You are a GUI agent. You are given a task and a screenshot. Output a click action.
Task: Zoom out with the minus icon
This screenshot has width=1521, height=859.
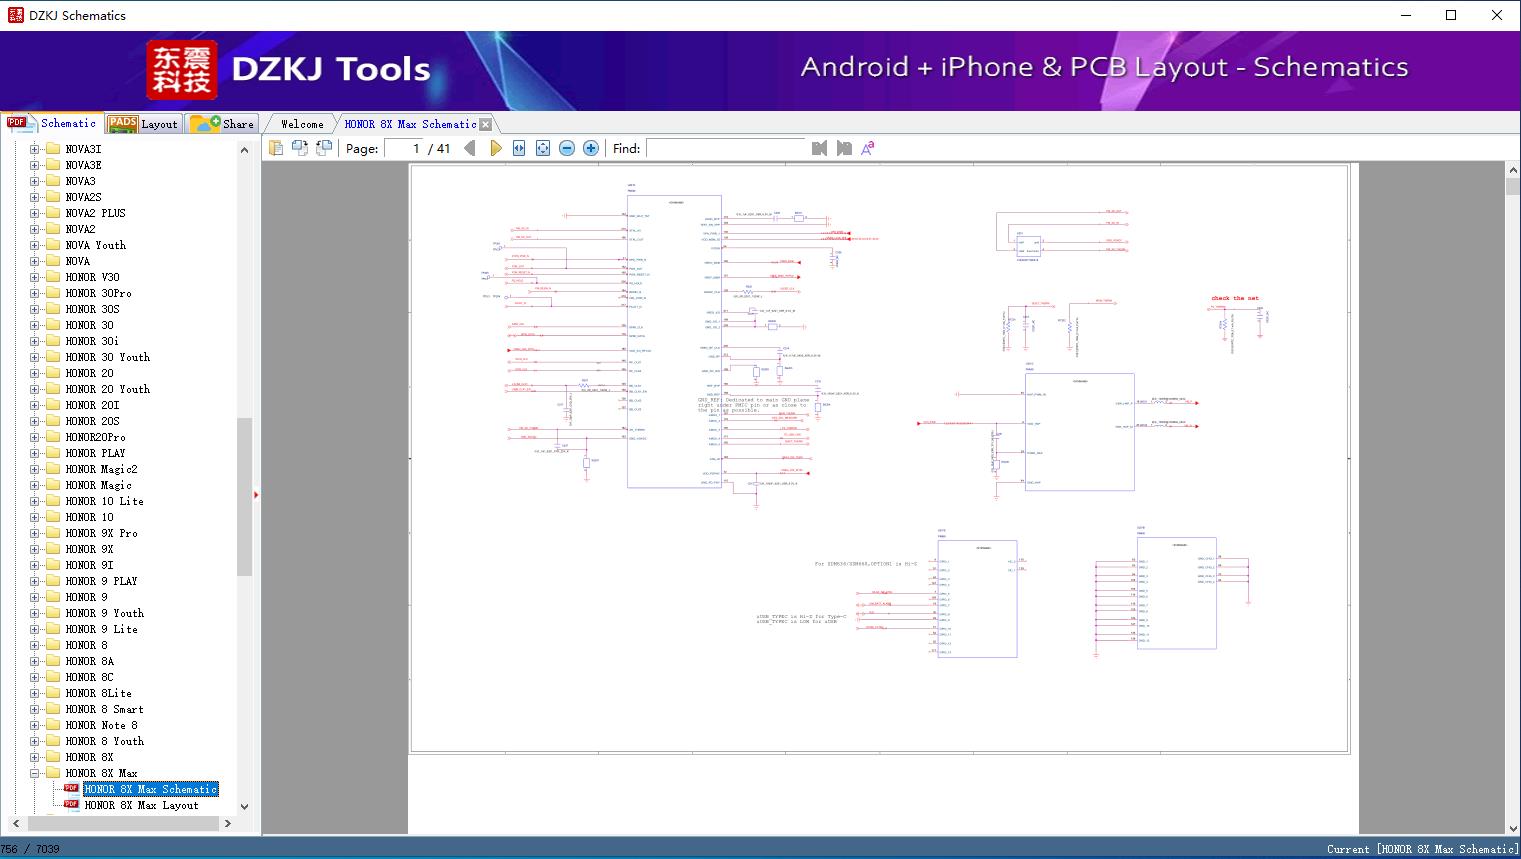[x=567, y=148]
